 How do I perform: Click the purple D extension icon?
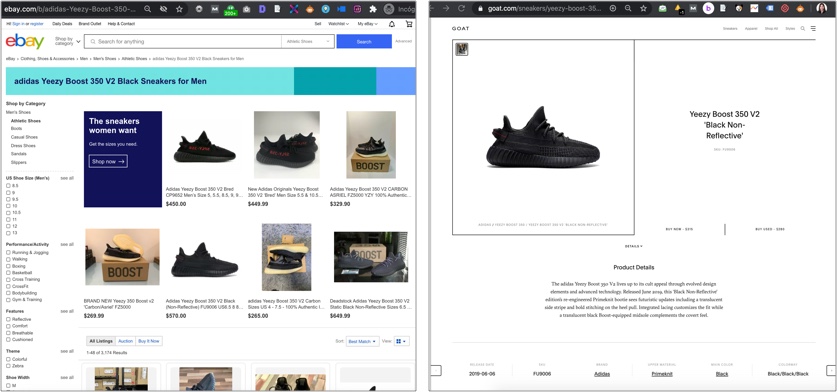point(262,9)
